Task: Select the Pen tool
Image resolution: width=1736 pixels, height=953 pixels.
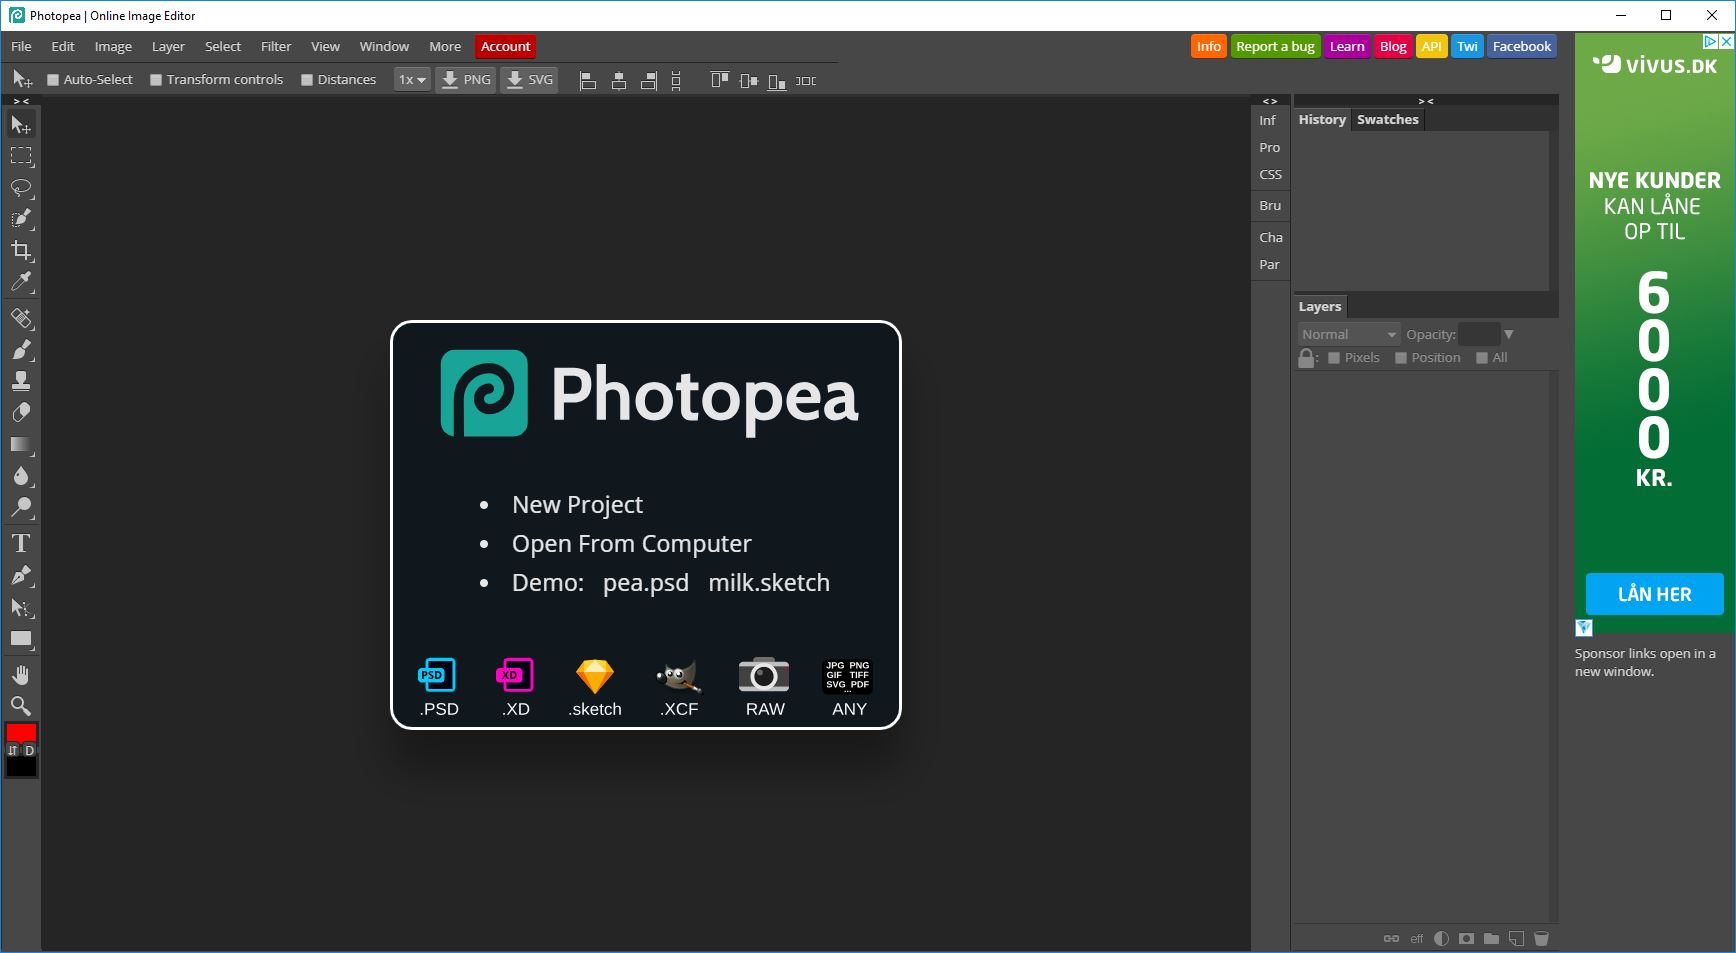Action: pyautogui.click(x=21, y=575)
